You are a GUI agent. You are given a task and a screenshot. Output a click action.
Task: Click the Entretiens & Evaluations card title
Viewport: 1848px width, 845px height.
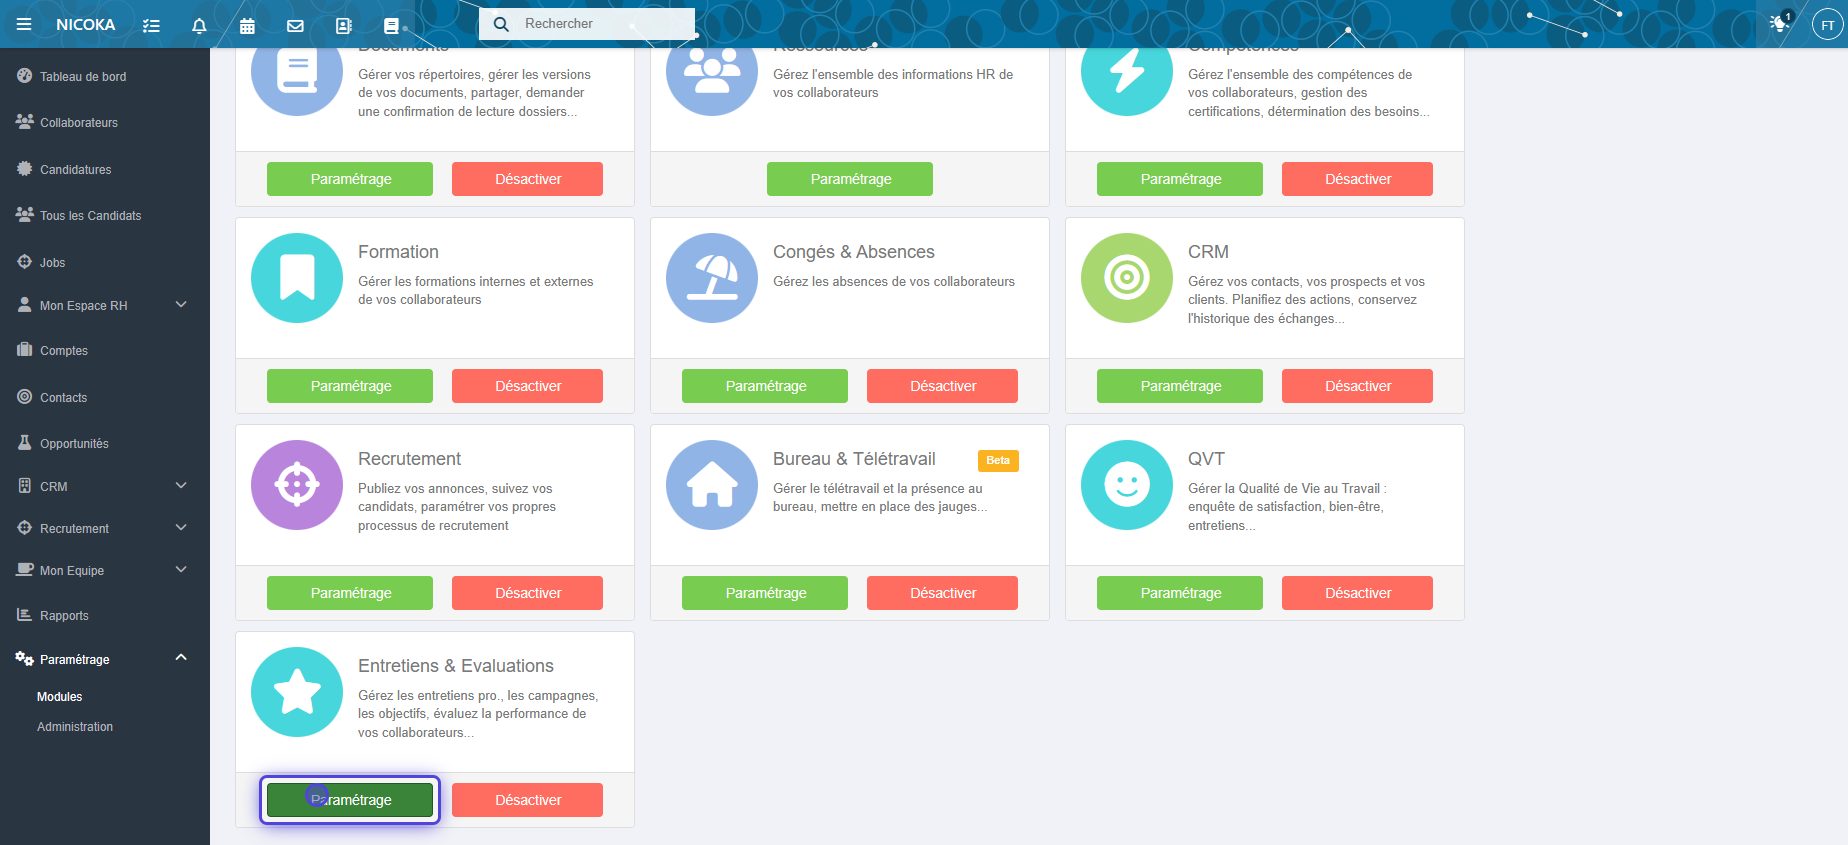456,666
